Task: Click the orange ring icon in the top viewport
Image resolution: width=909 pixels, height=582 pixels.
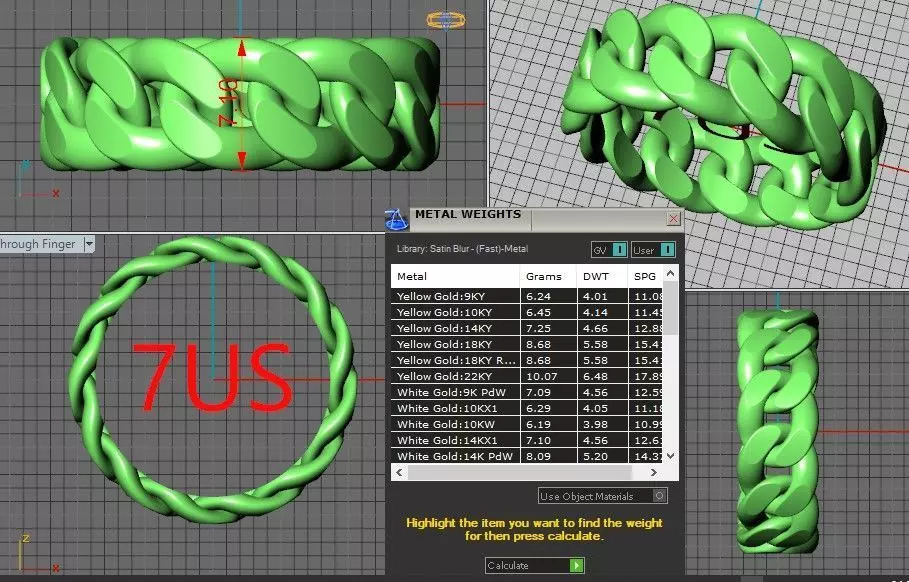Action: [446, 20]
